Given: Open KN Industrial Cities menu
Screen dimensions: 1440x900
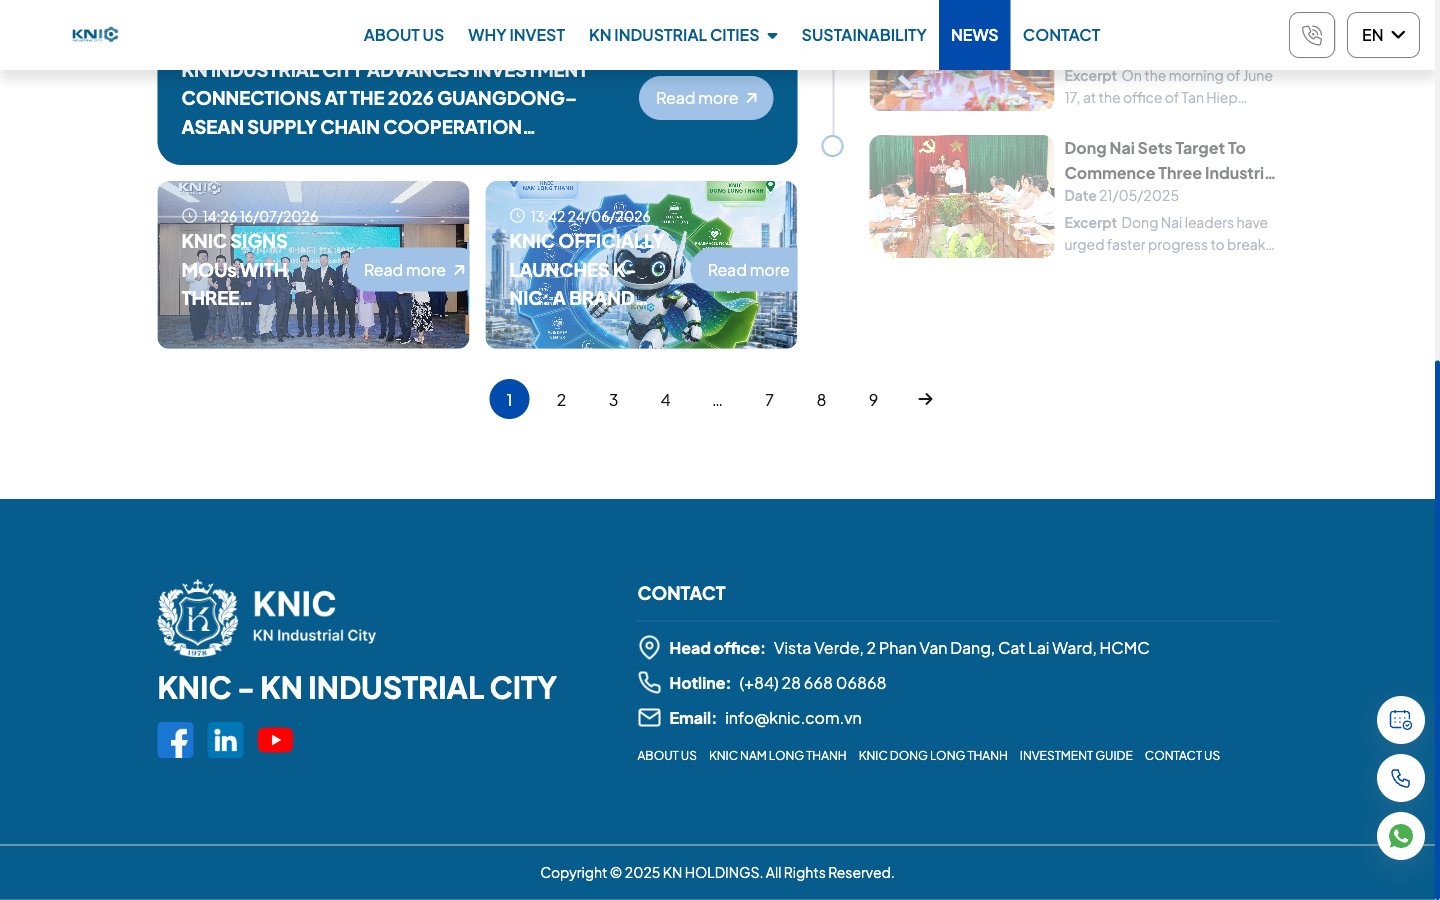Looking at the screenshot, I should 674,35.
